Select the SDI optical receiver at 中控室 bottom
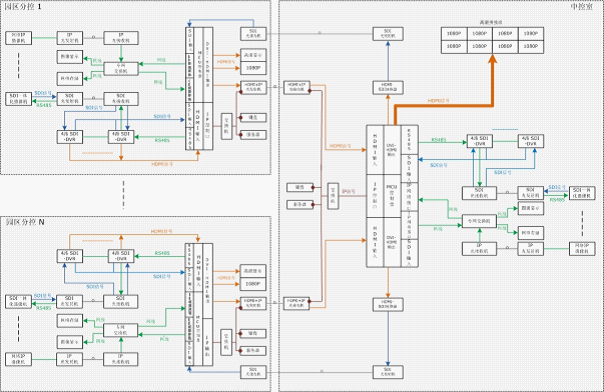The image size is (604, 392). click(388, 372)
